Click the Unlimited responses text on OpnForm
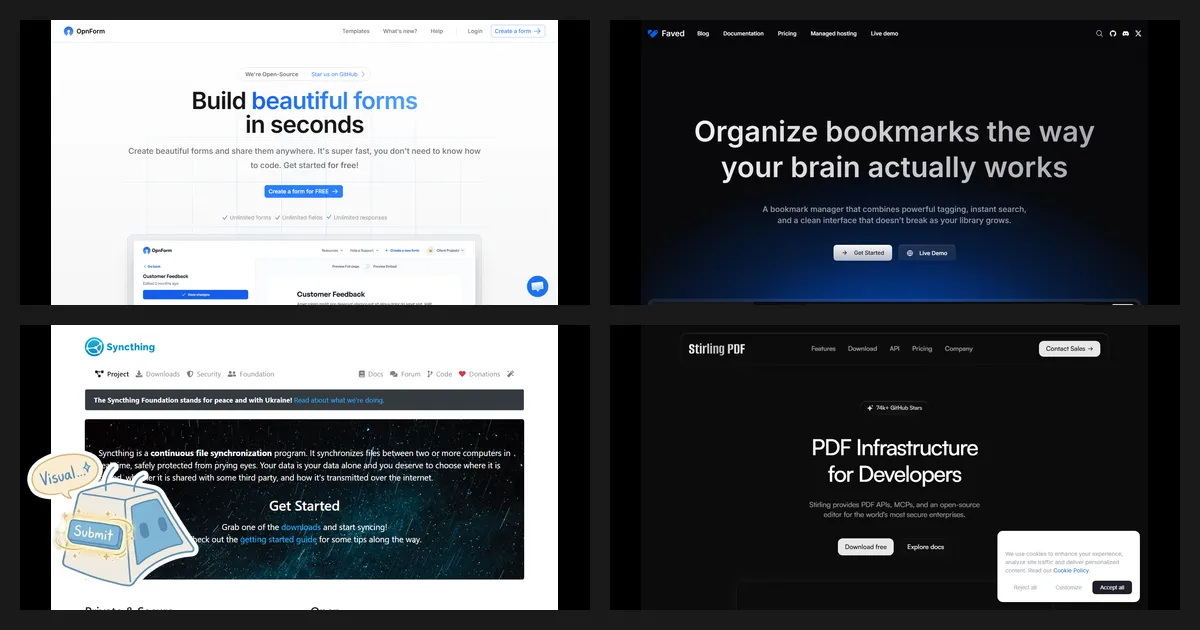Image resolution: width=1200 pixels, height=630 pixels. point(357,217)
